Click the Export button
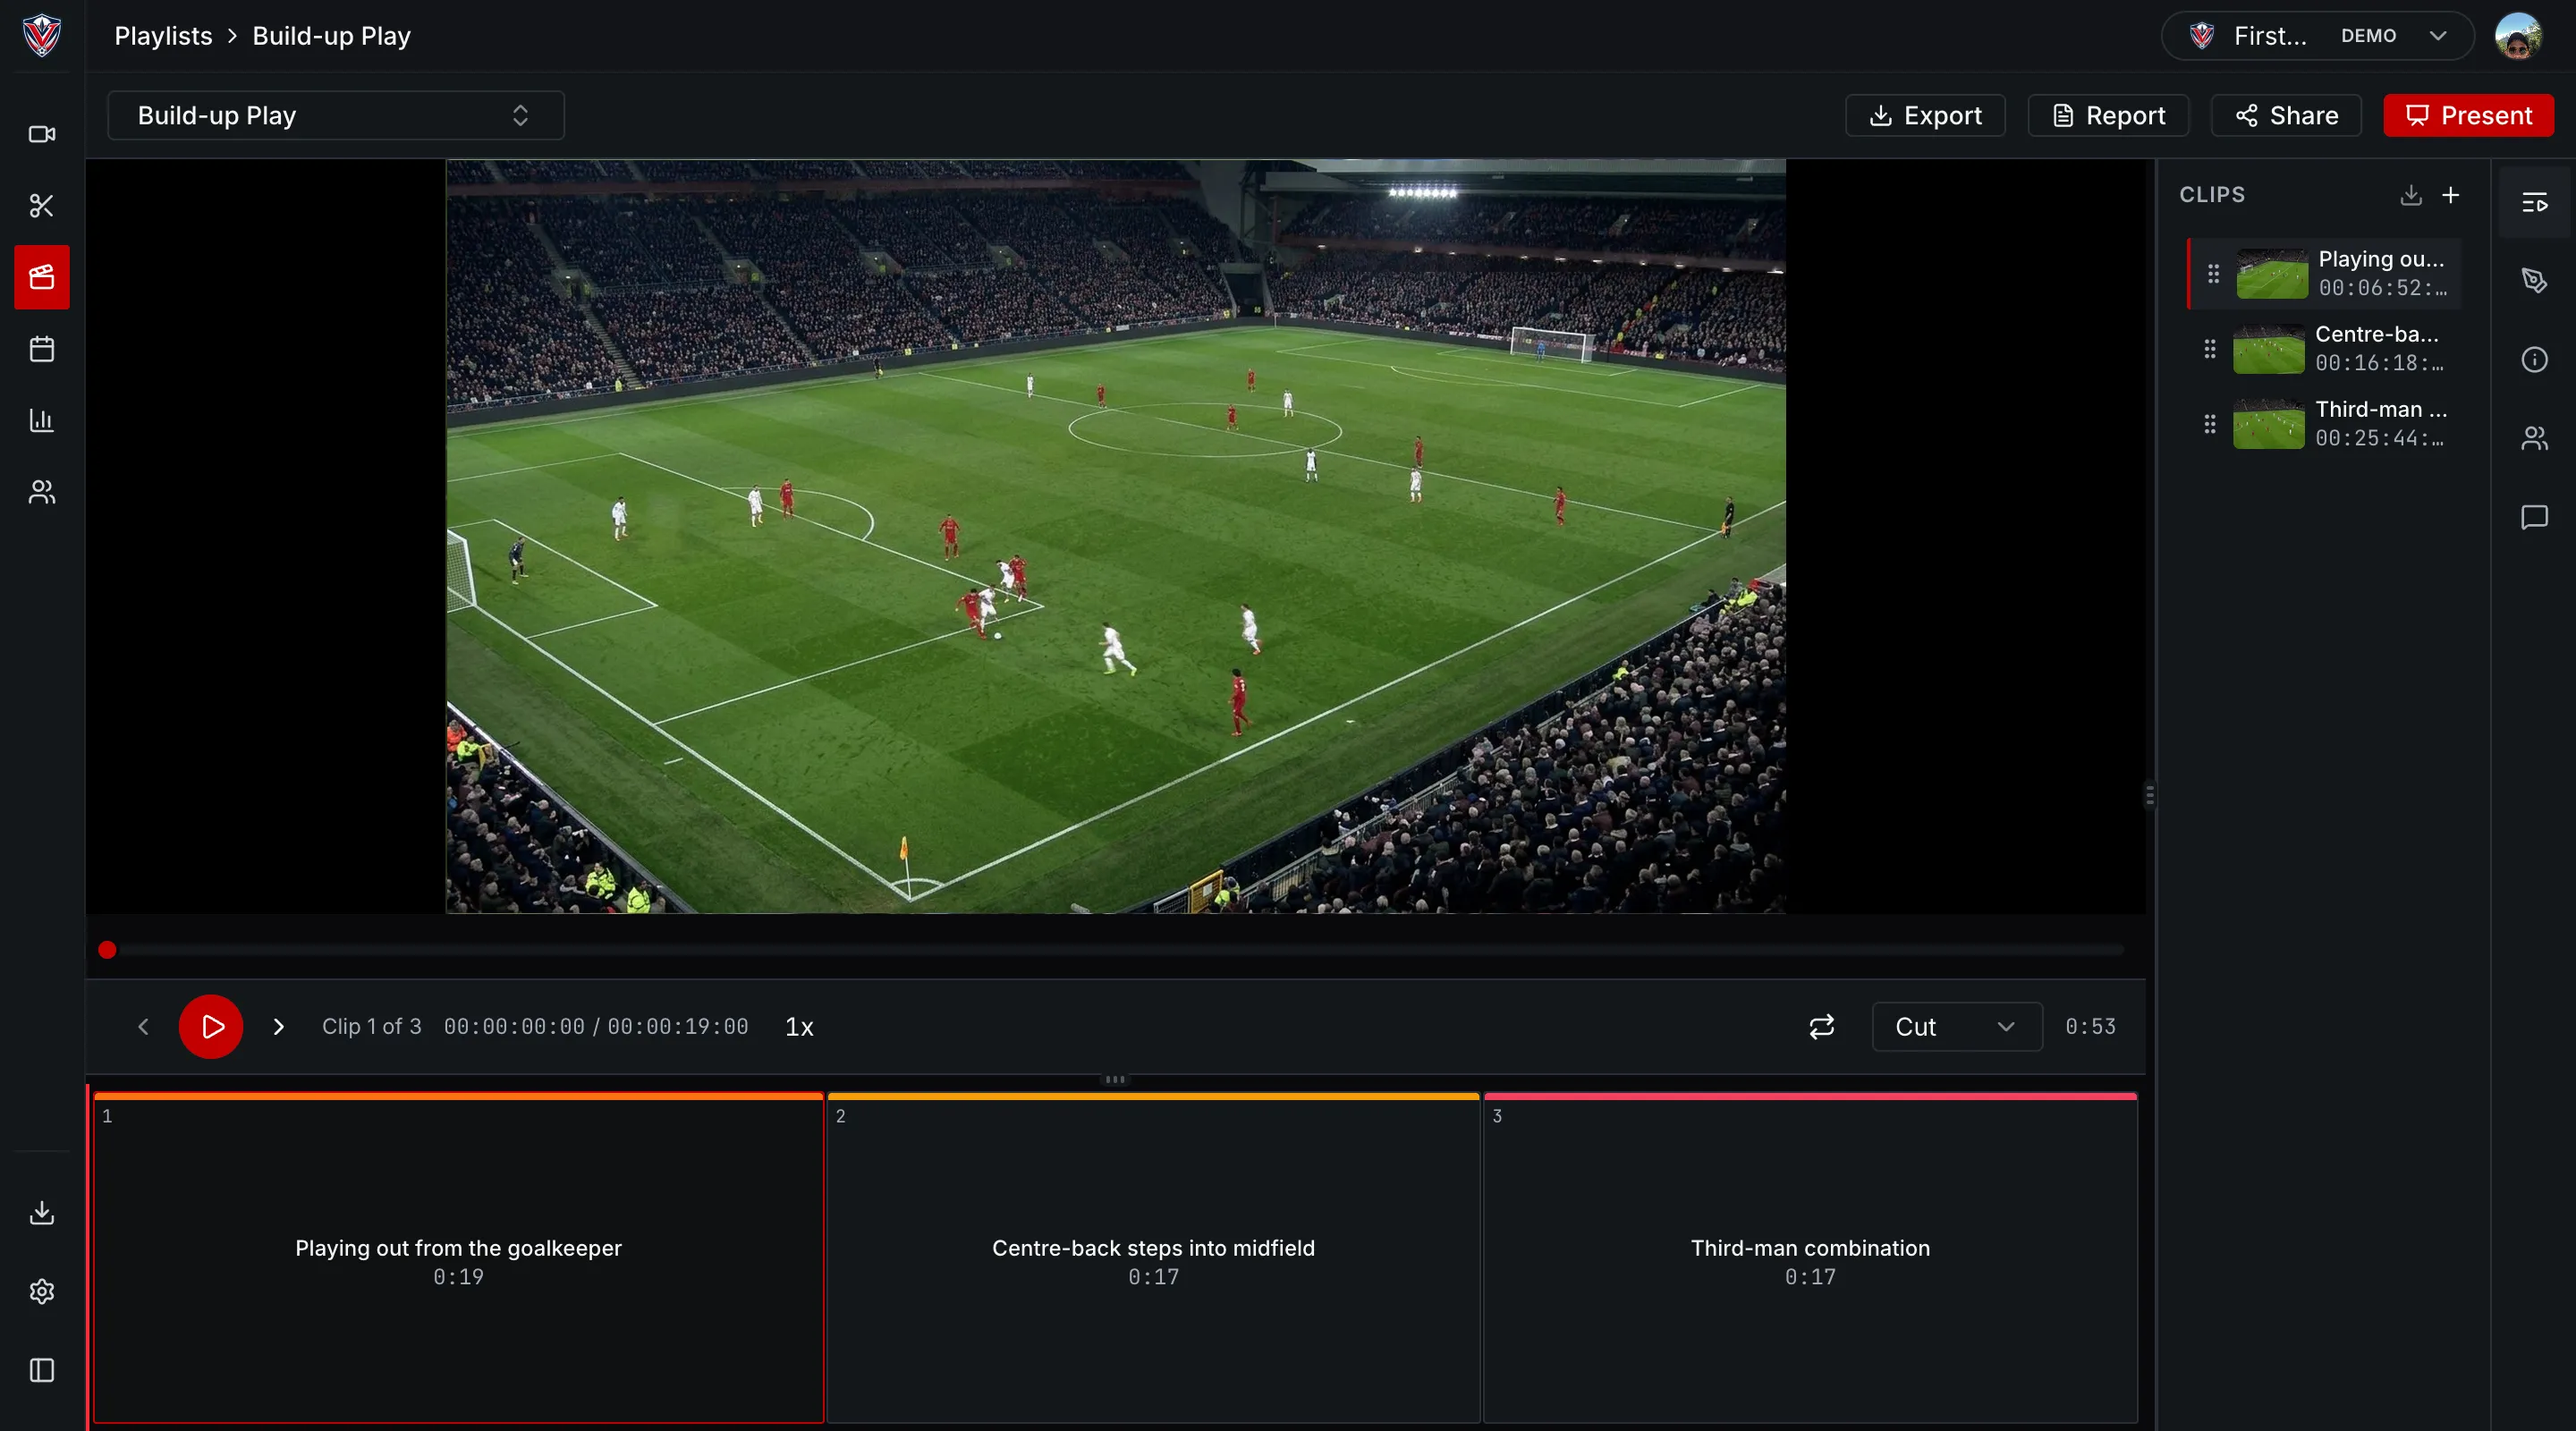This screenshot has height=1431, width=2576. tap(1924, 115)
